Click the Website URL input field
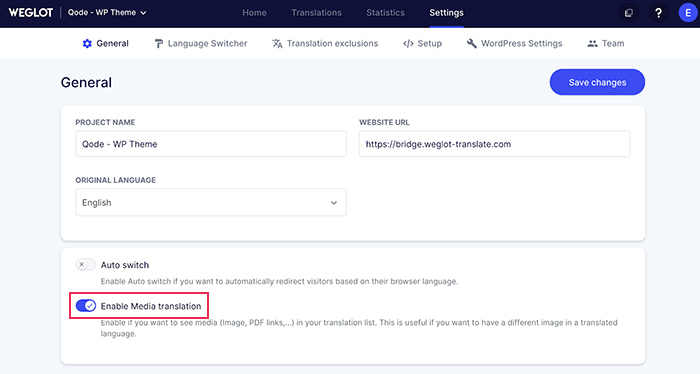Image resolution: width=700 pixels, height=374 pixels. click(x=495, y=144)
